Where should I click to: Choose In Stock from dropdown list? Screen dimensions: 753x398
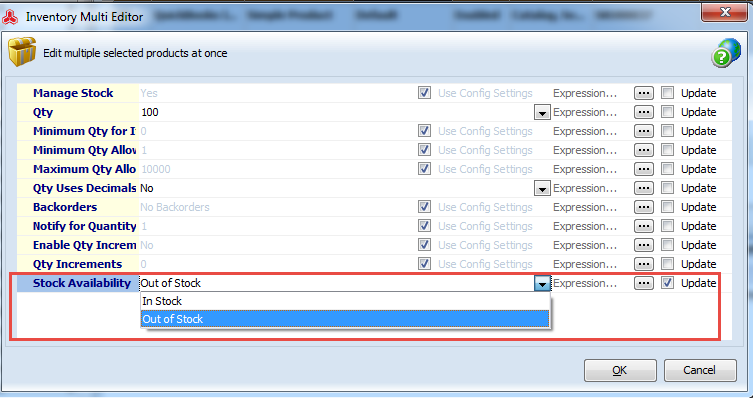pyautogui.click(x=345, y=302)
